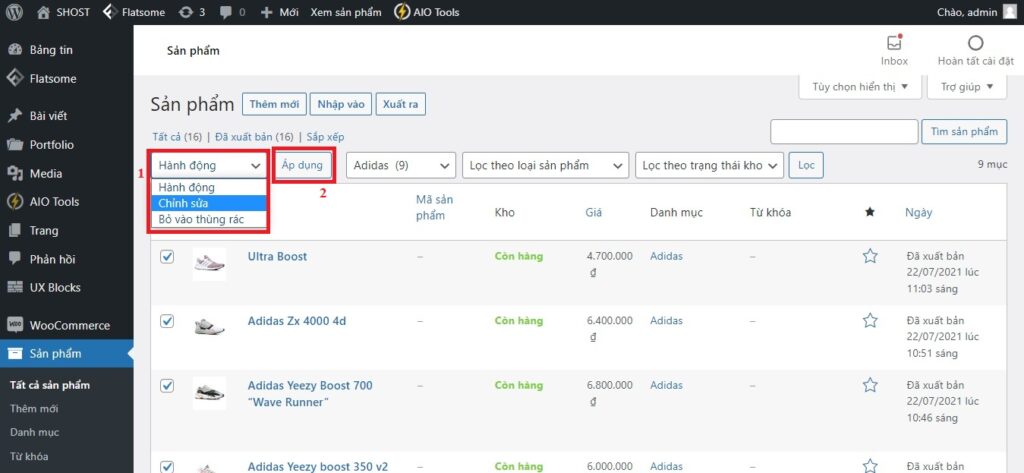The image size is (1024, 473).
Task: Toggle checkbox for Adidas Yeezy Boost 700
Action: click(x=167, y=385)
